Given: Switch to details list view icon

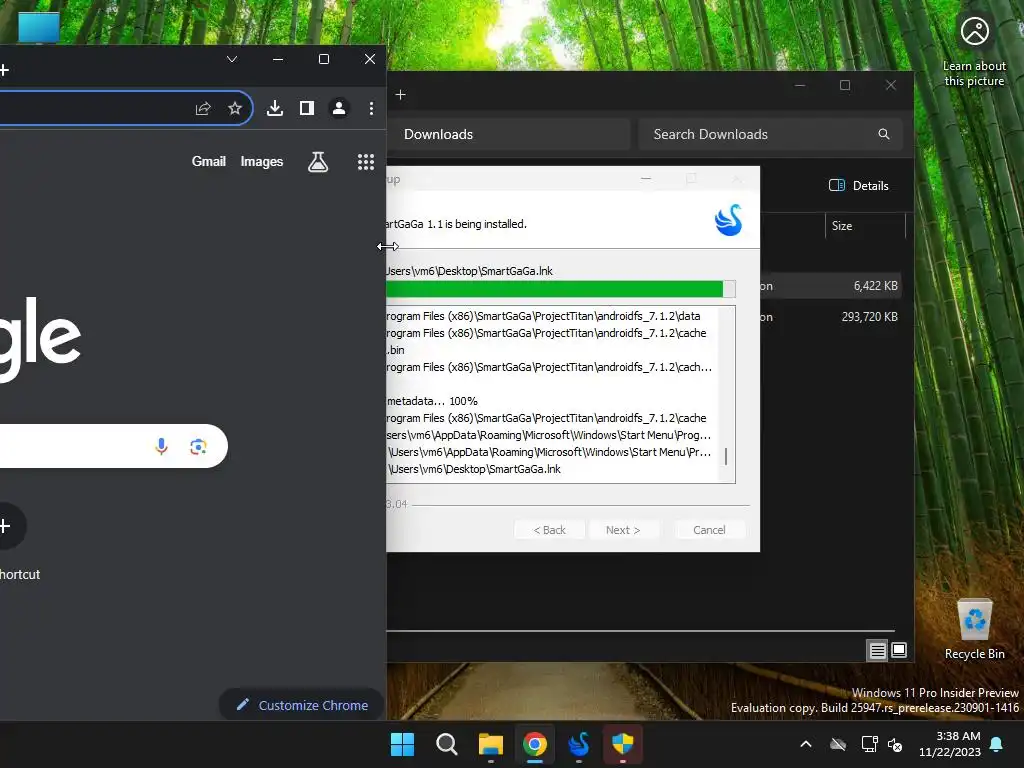Looking at the screenshot, I should [877, 650].
